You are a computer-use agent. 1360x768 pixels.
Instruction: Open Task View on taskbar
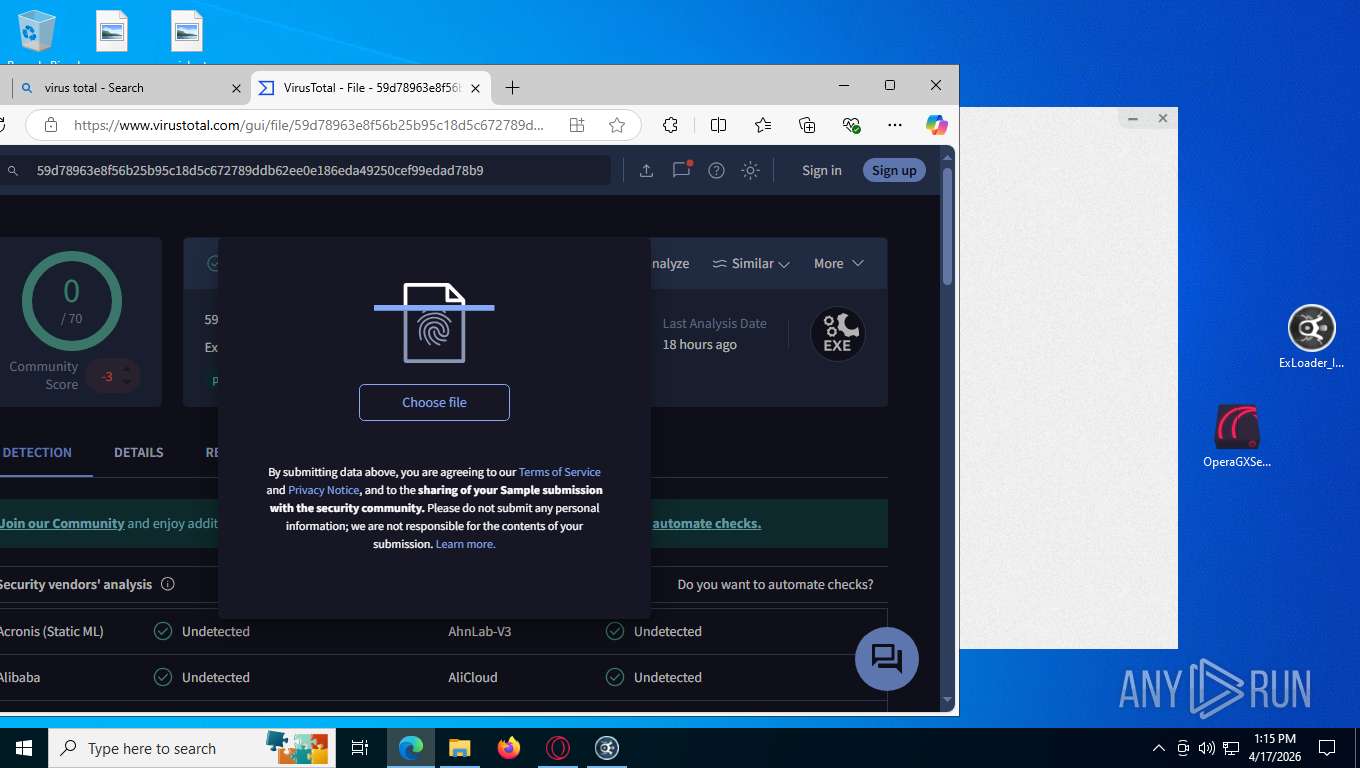click(x=360, y=748)
